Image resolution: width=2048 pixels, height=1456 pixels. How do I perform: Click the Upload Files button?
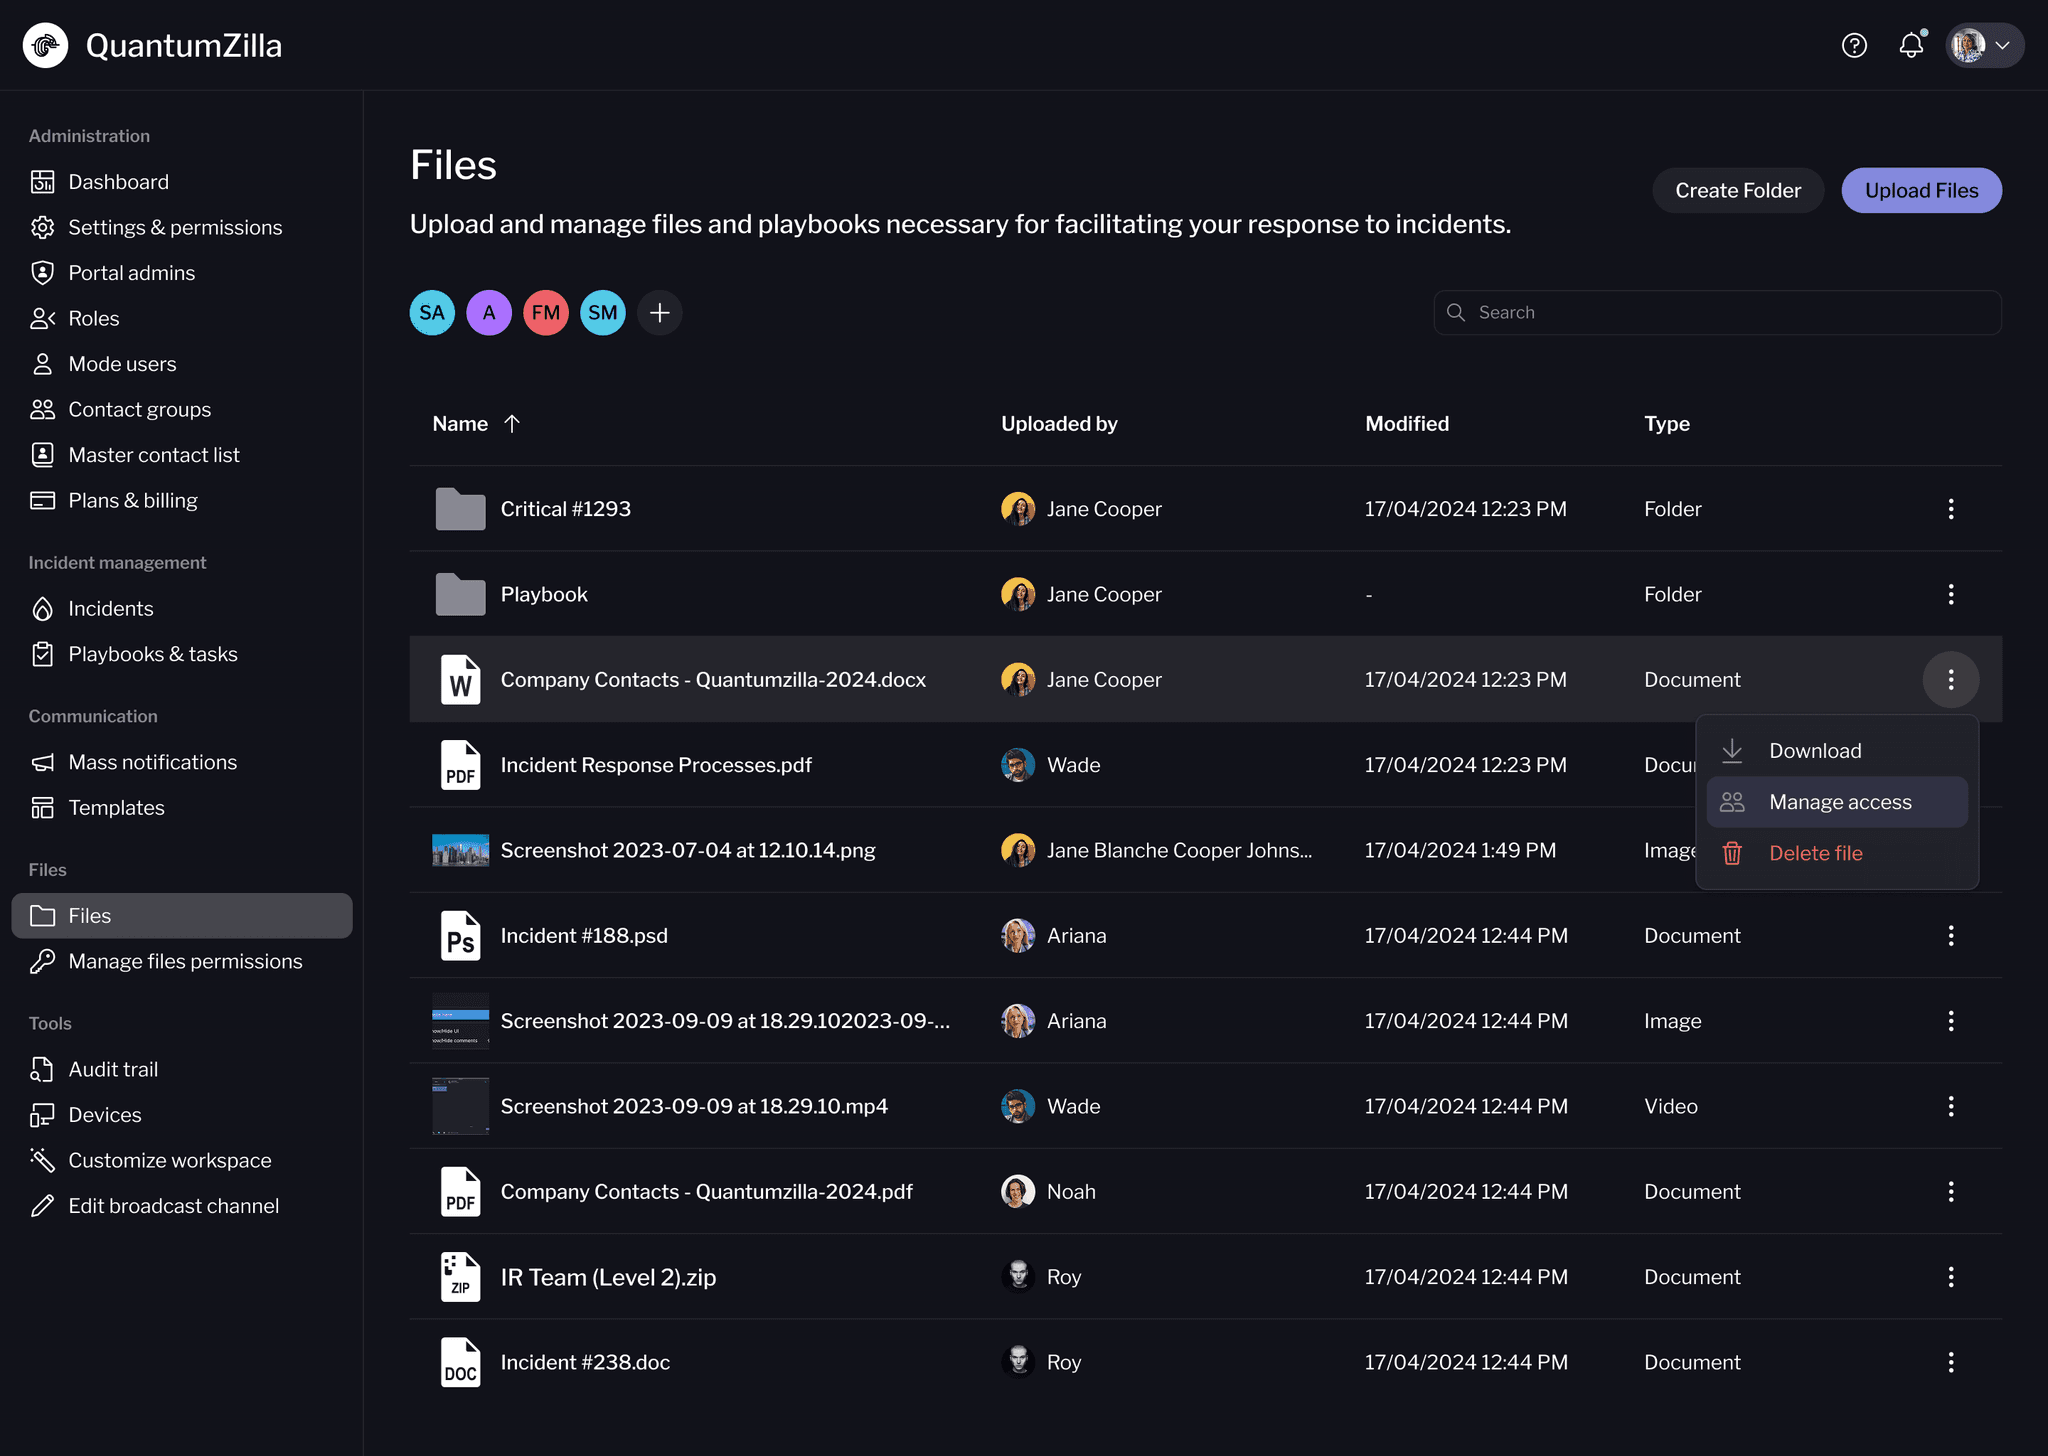coord(1920,190)
